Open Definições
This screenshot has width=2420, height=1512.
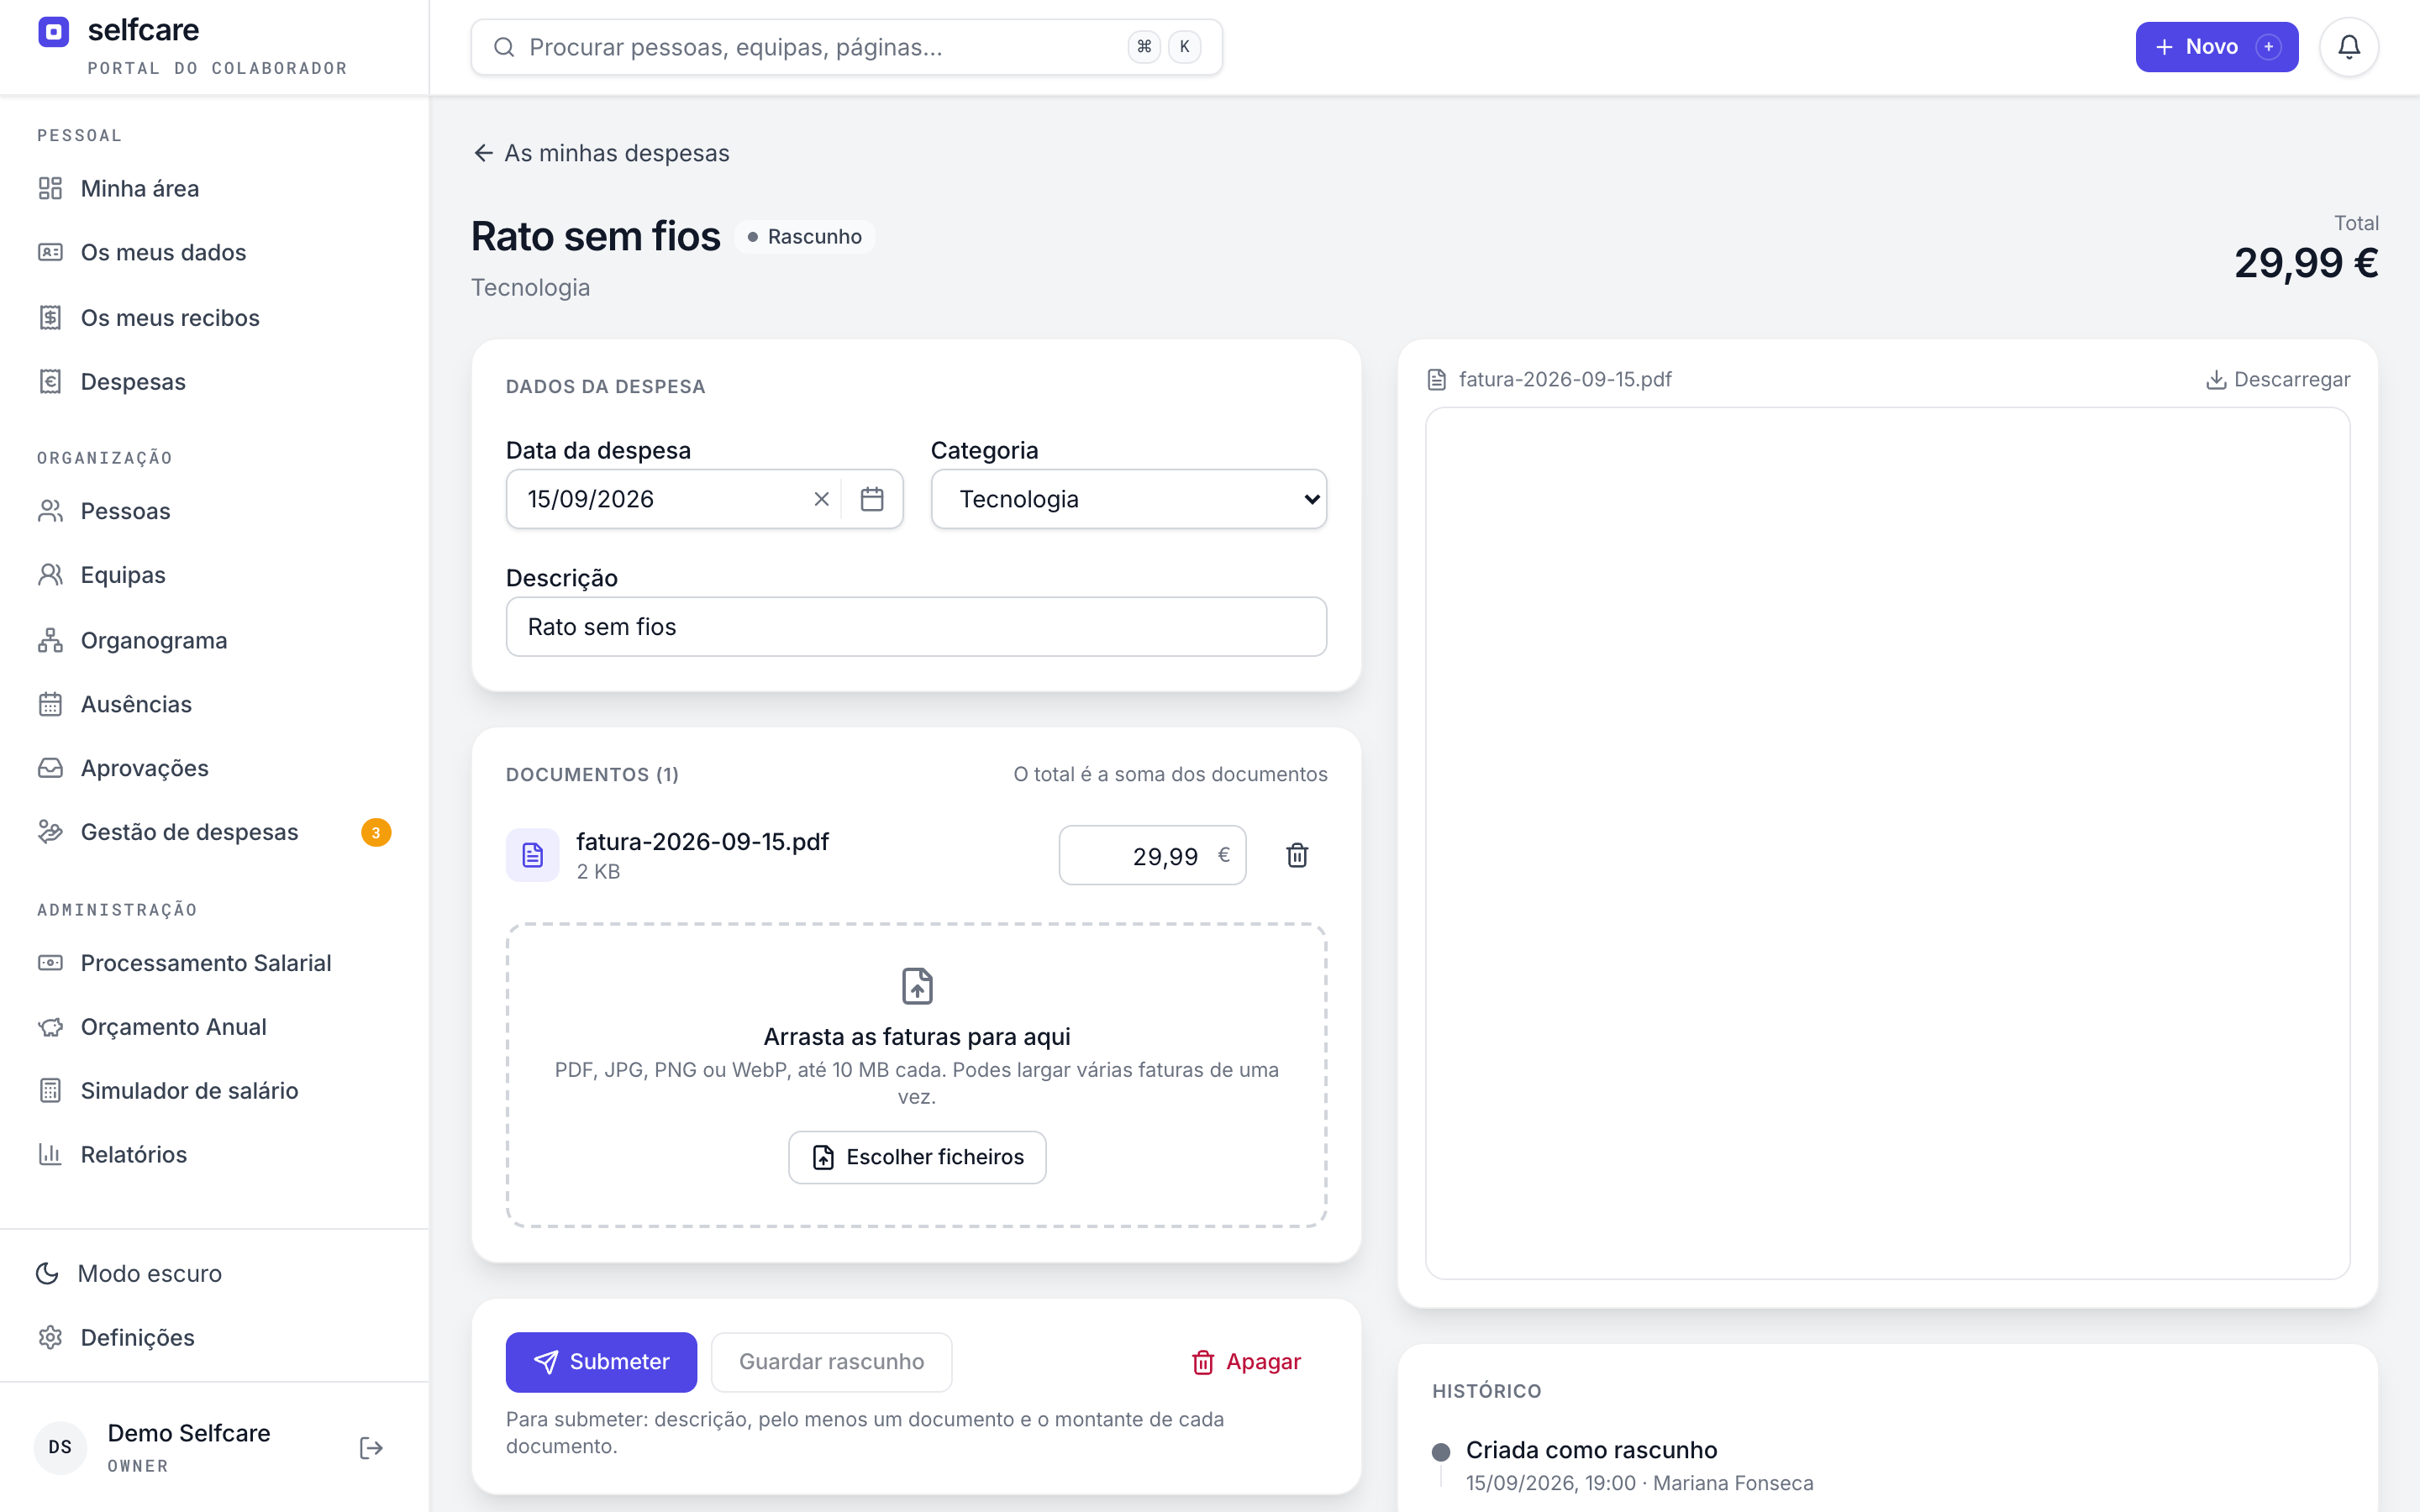click(214, 1338)
